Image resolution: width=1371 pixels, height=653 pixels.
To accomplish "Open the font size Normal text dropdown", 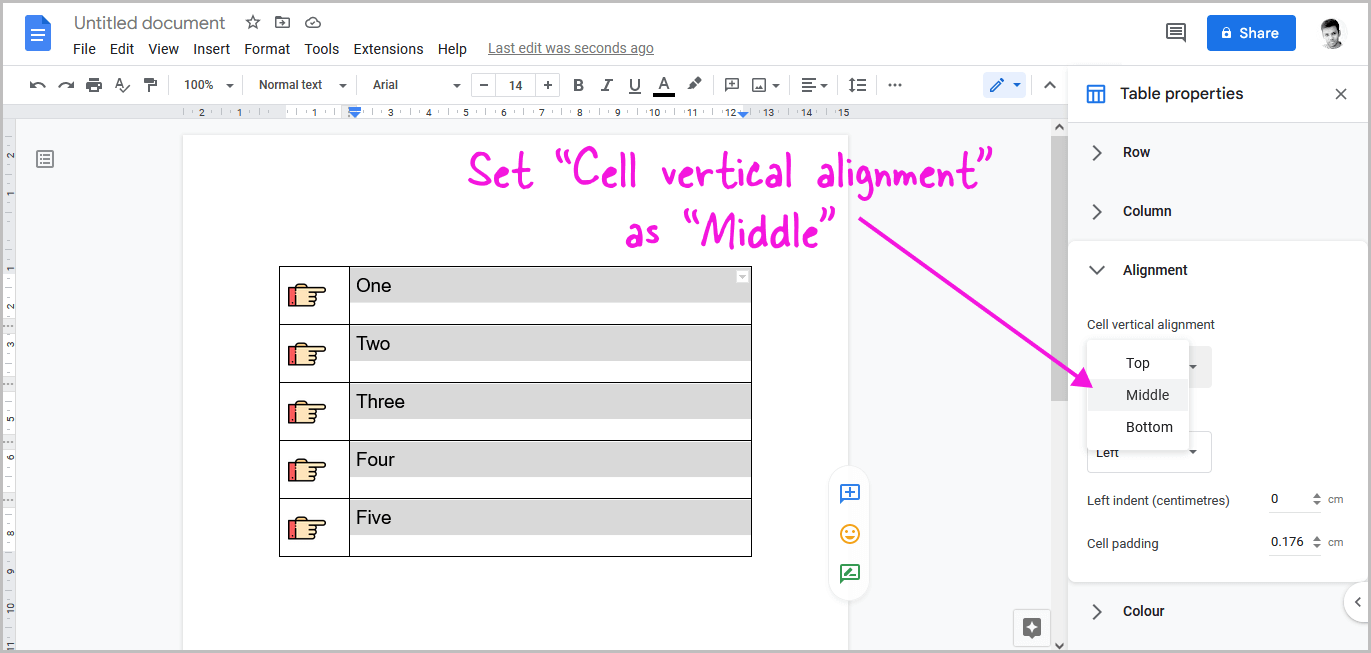I will [x=299, y=85].
